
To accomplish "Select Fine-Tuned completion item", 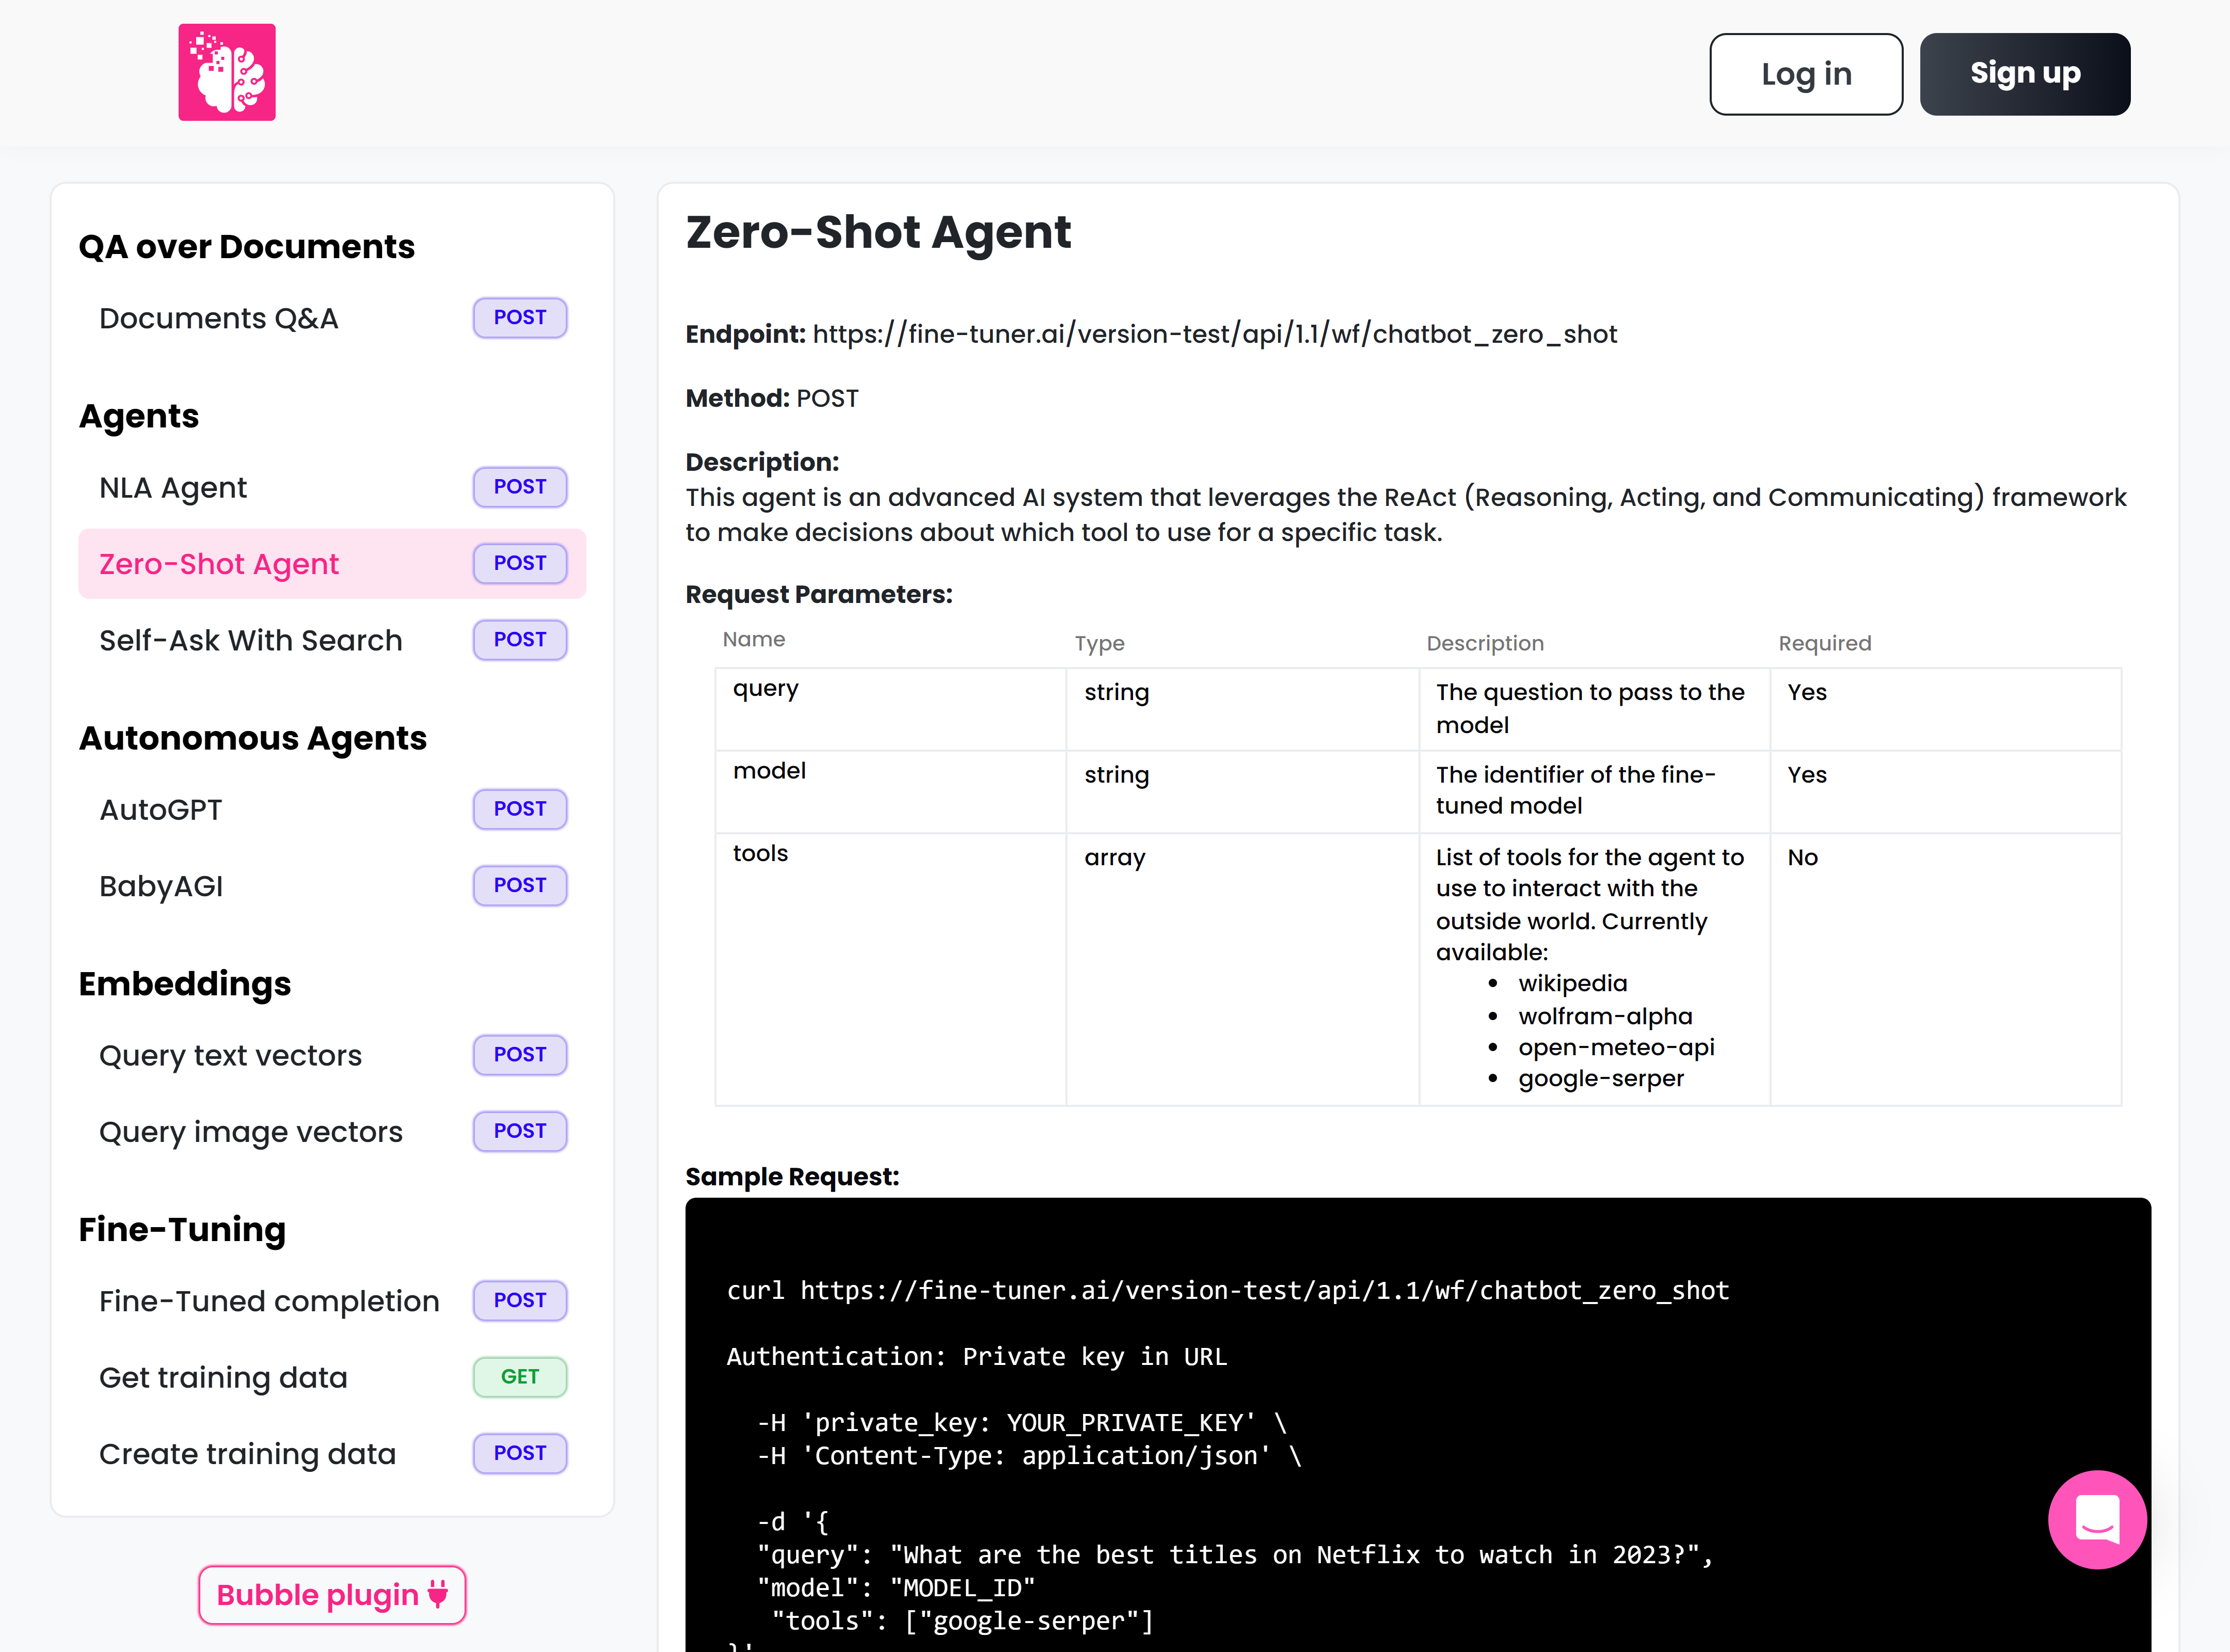I will coord(269,1301).
